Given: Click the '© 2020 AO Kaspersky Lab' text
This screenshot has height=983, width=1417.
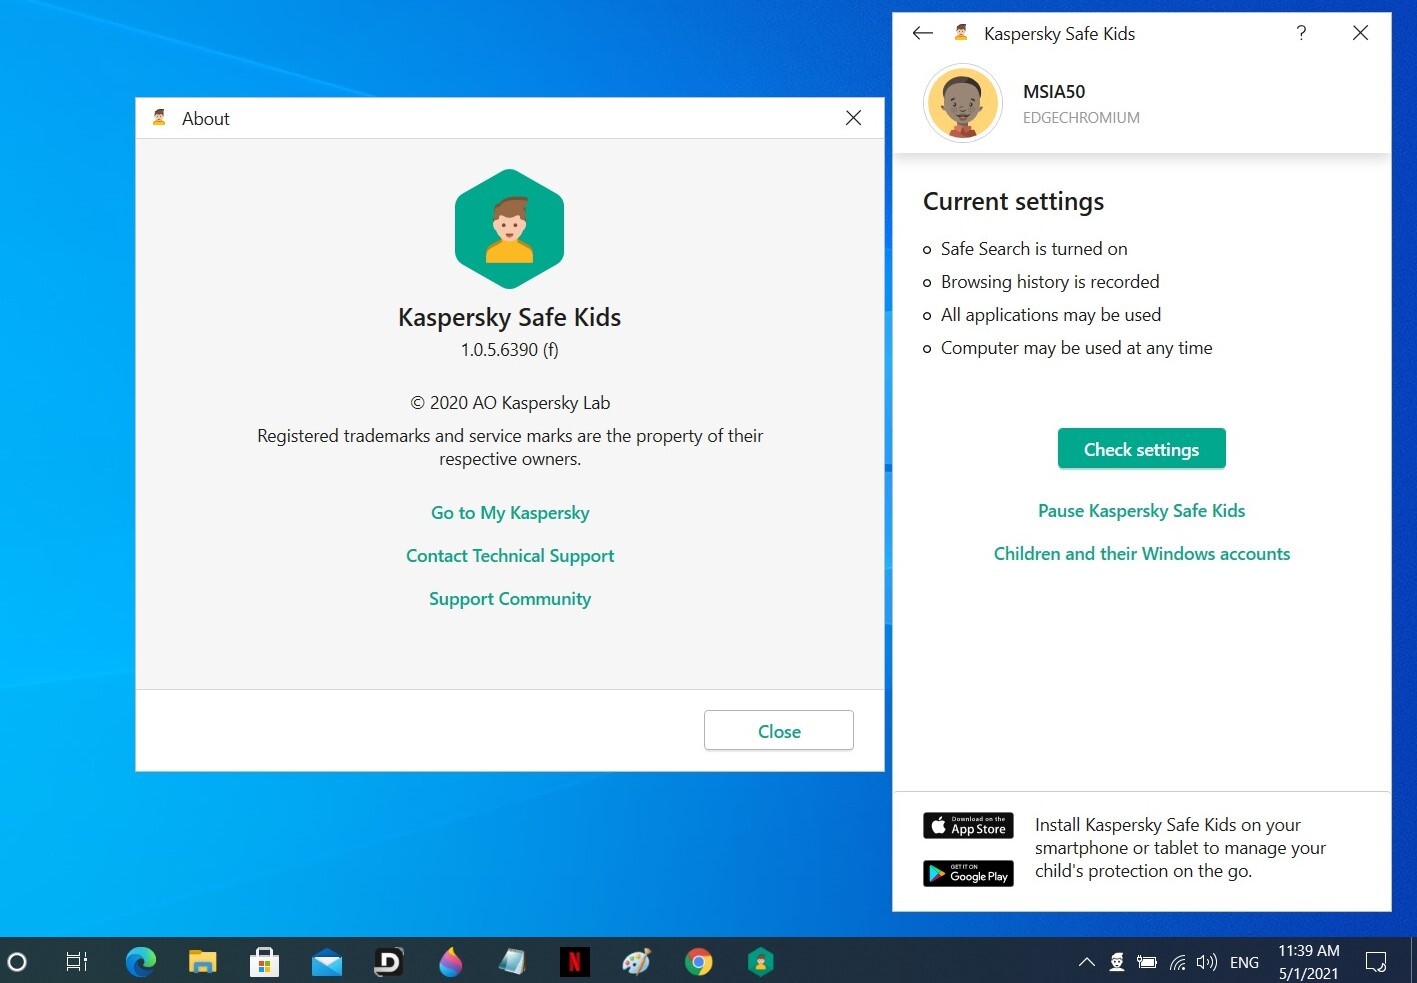Looking at the screenshot, I should click(x=510, y=403).
